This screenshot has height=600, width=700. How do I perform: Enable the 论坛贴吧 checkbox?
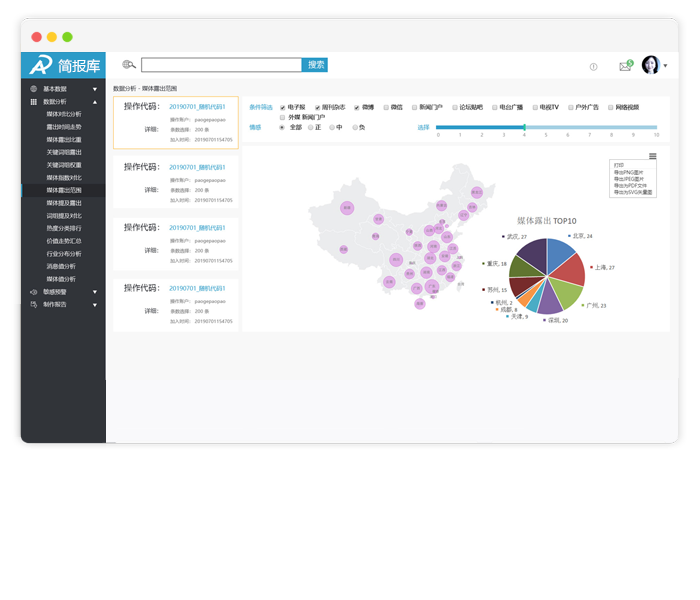[455, 107]
